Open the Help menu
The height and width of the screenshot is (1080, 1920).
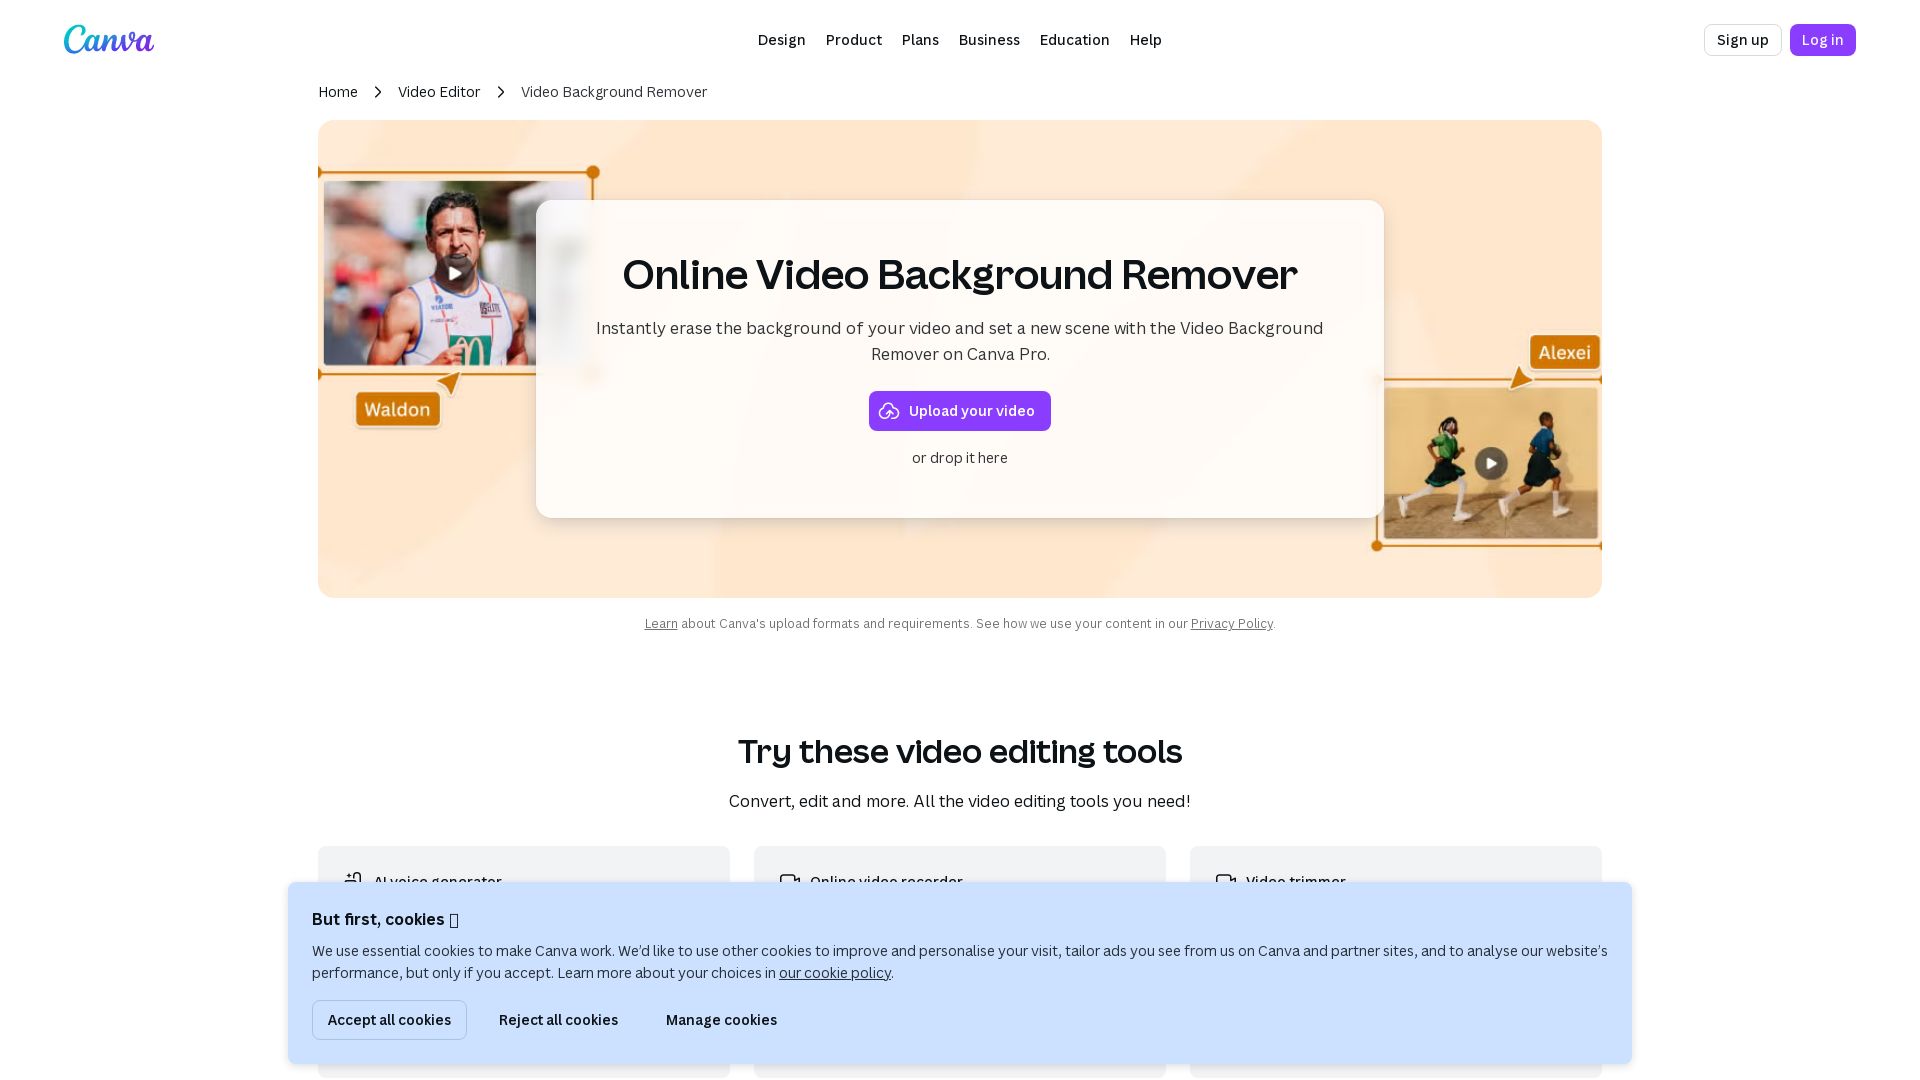[1145, 40]
